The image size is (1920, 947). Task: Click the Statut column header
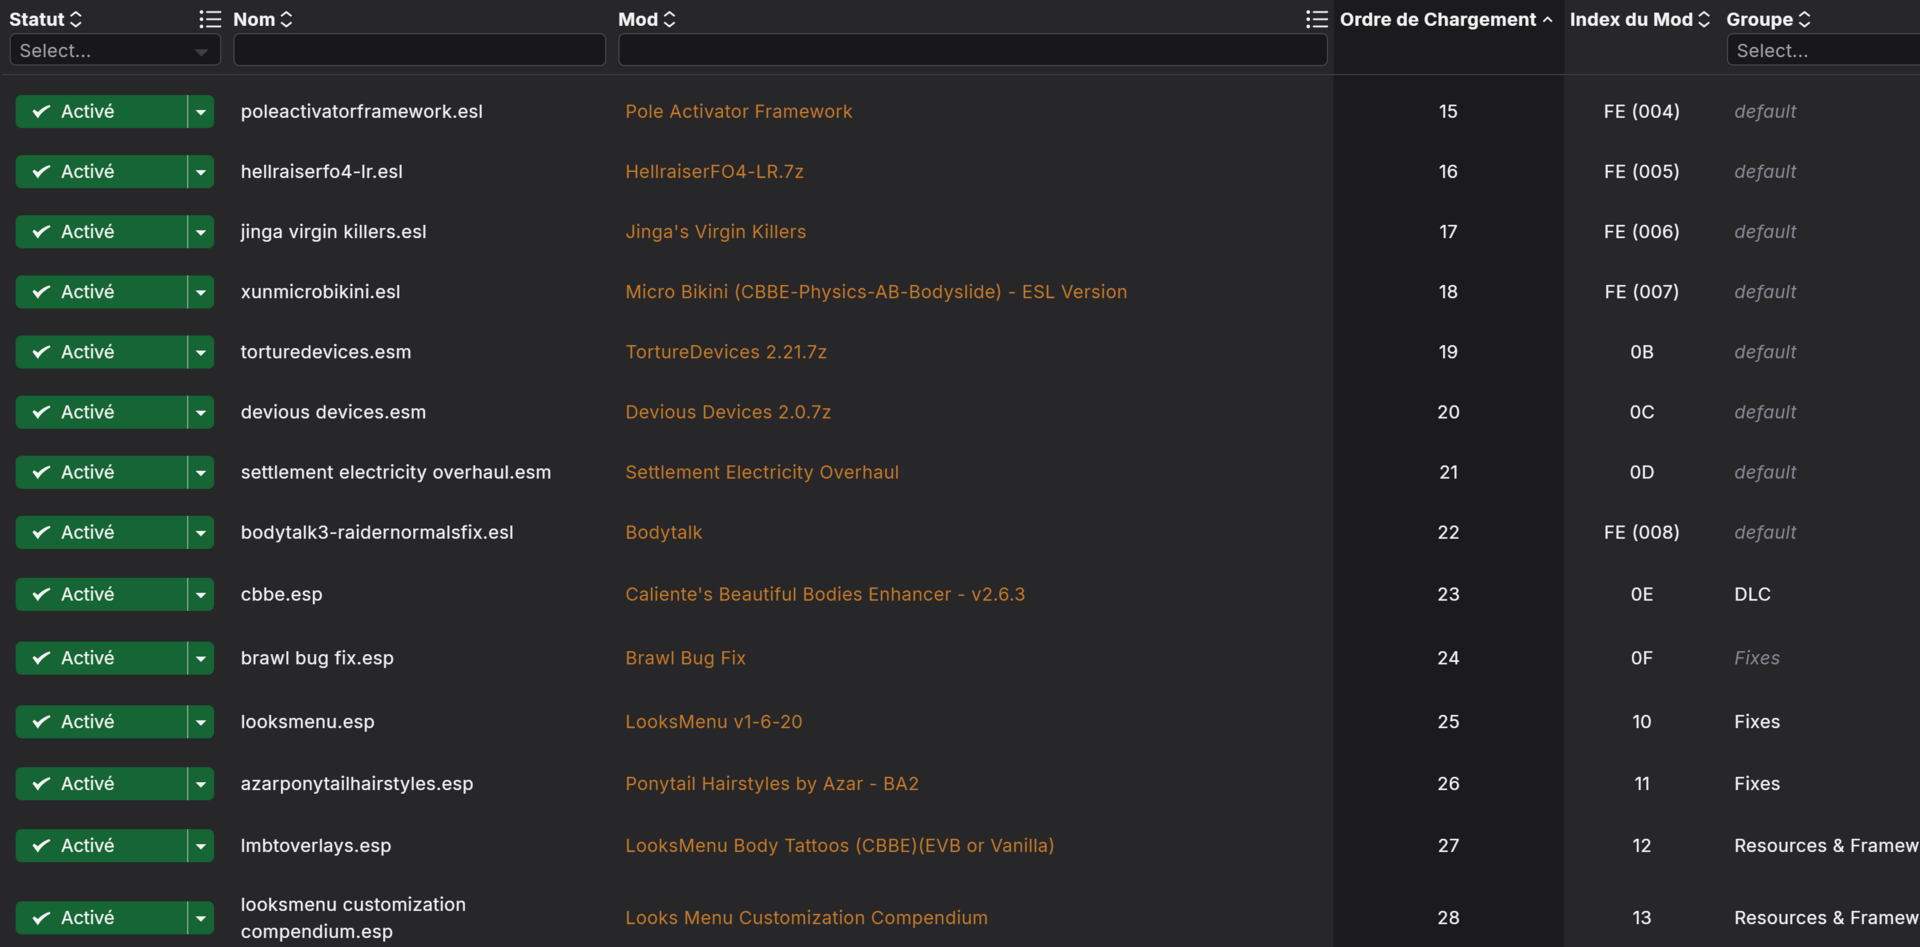tap(37, 19)
